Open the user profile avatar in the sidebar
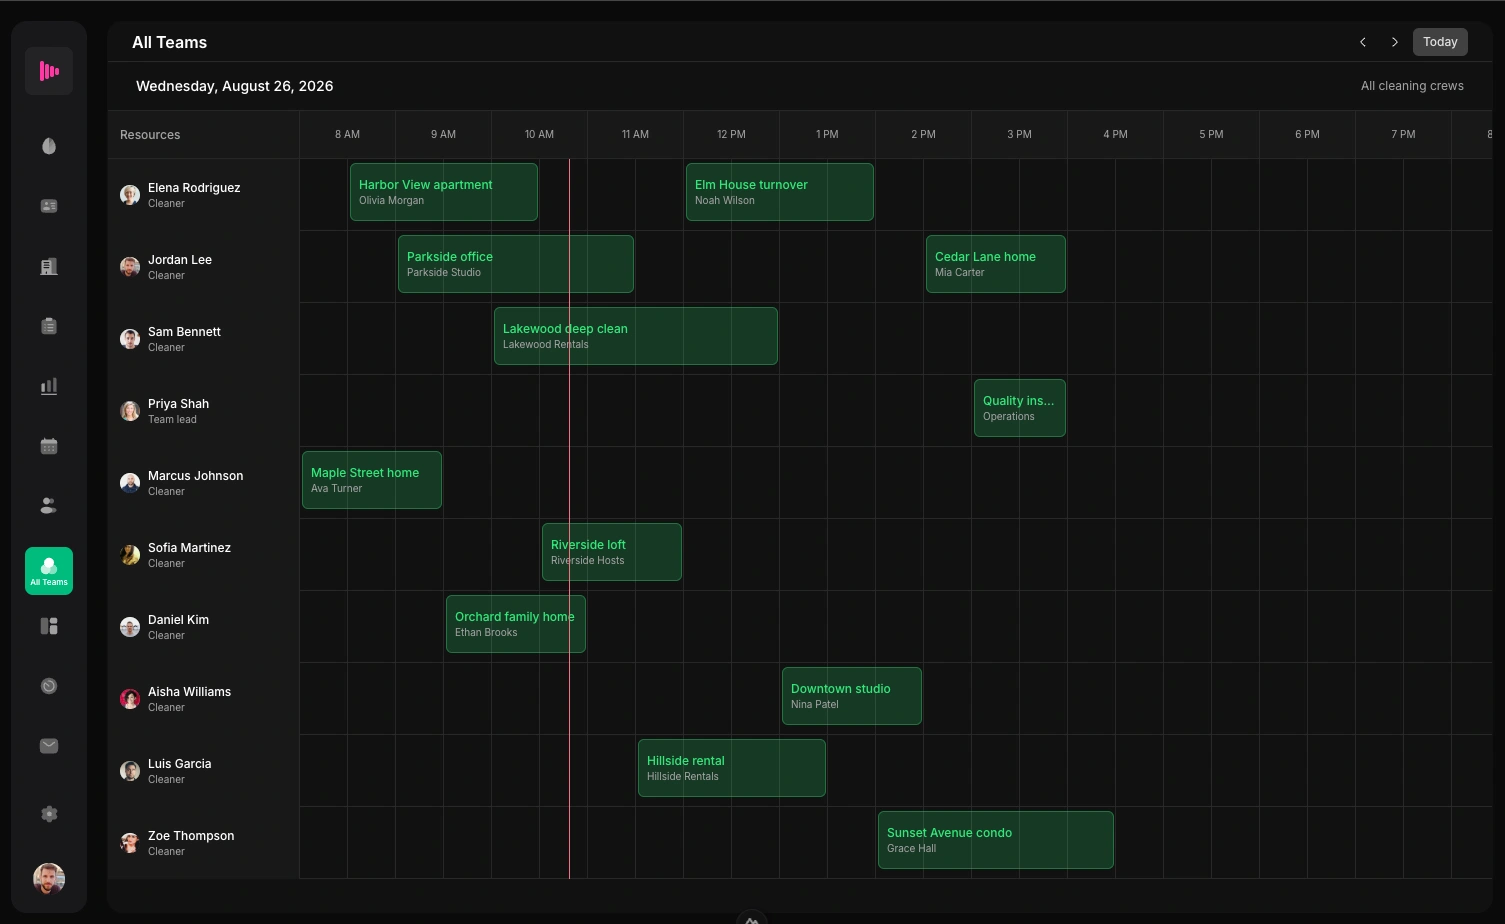 click(x=49, y=879)
